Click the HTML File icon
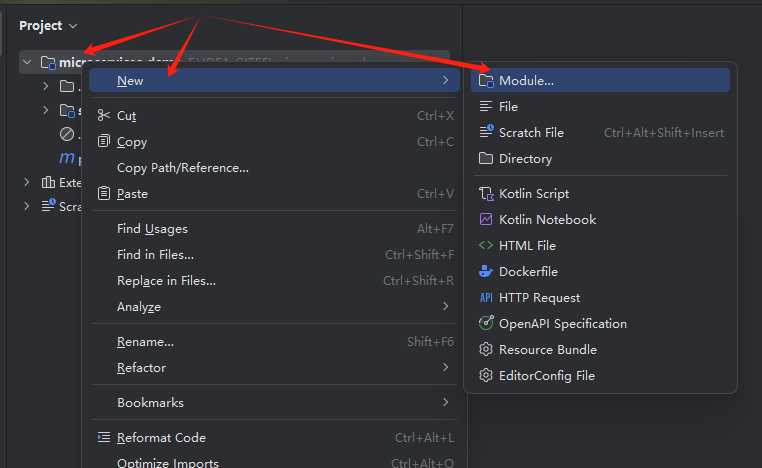 (x=486, y=246)
